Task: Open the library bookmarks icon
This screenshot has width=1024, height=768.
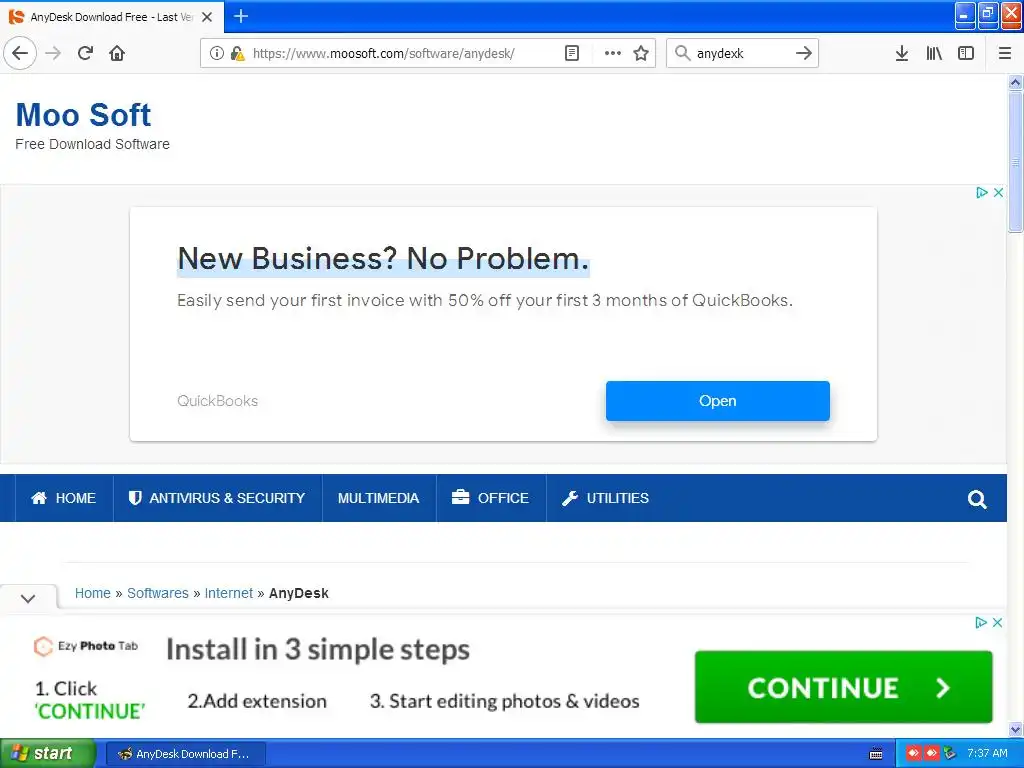Action: [x=934, y=53]
